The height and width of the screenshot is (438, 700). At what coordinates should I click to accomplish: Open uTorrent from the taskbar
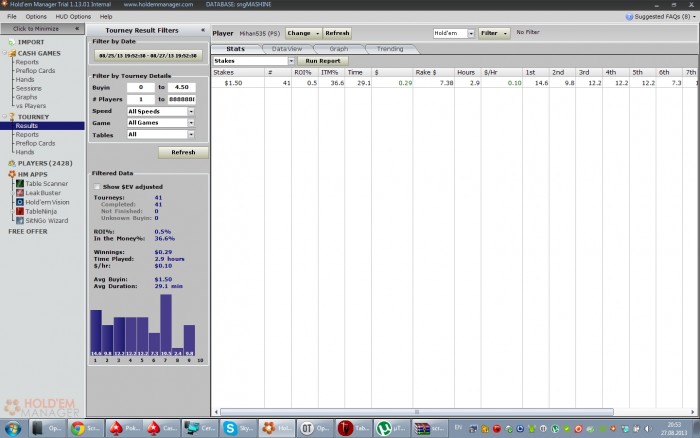391,428
